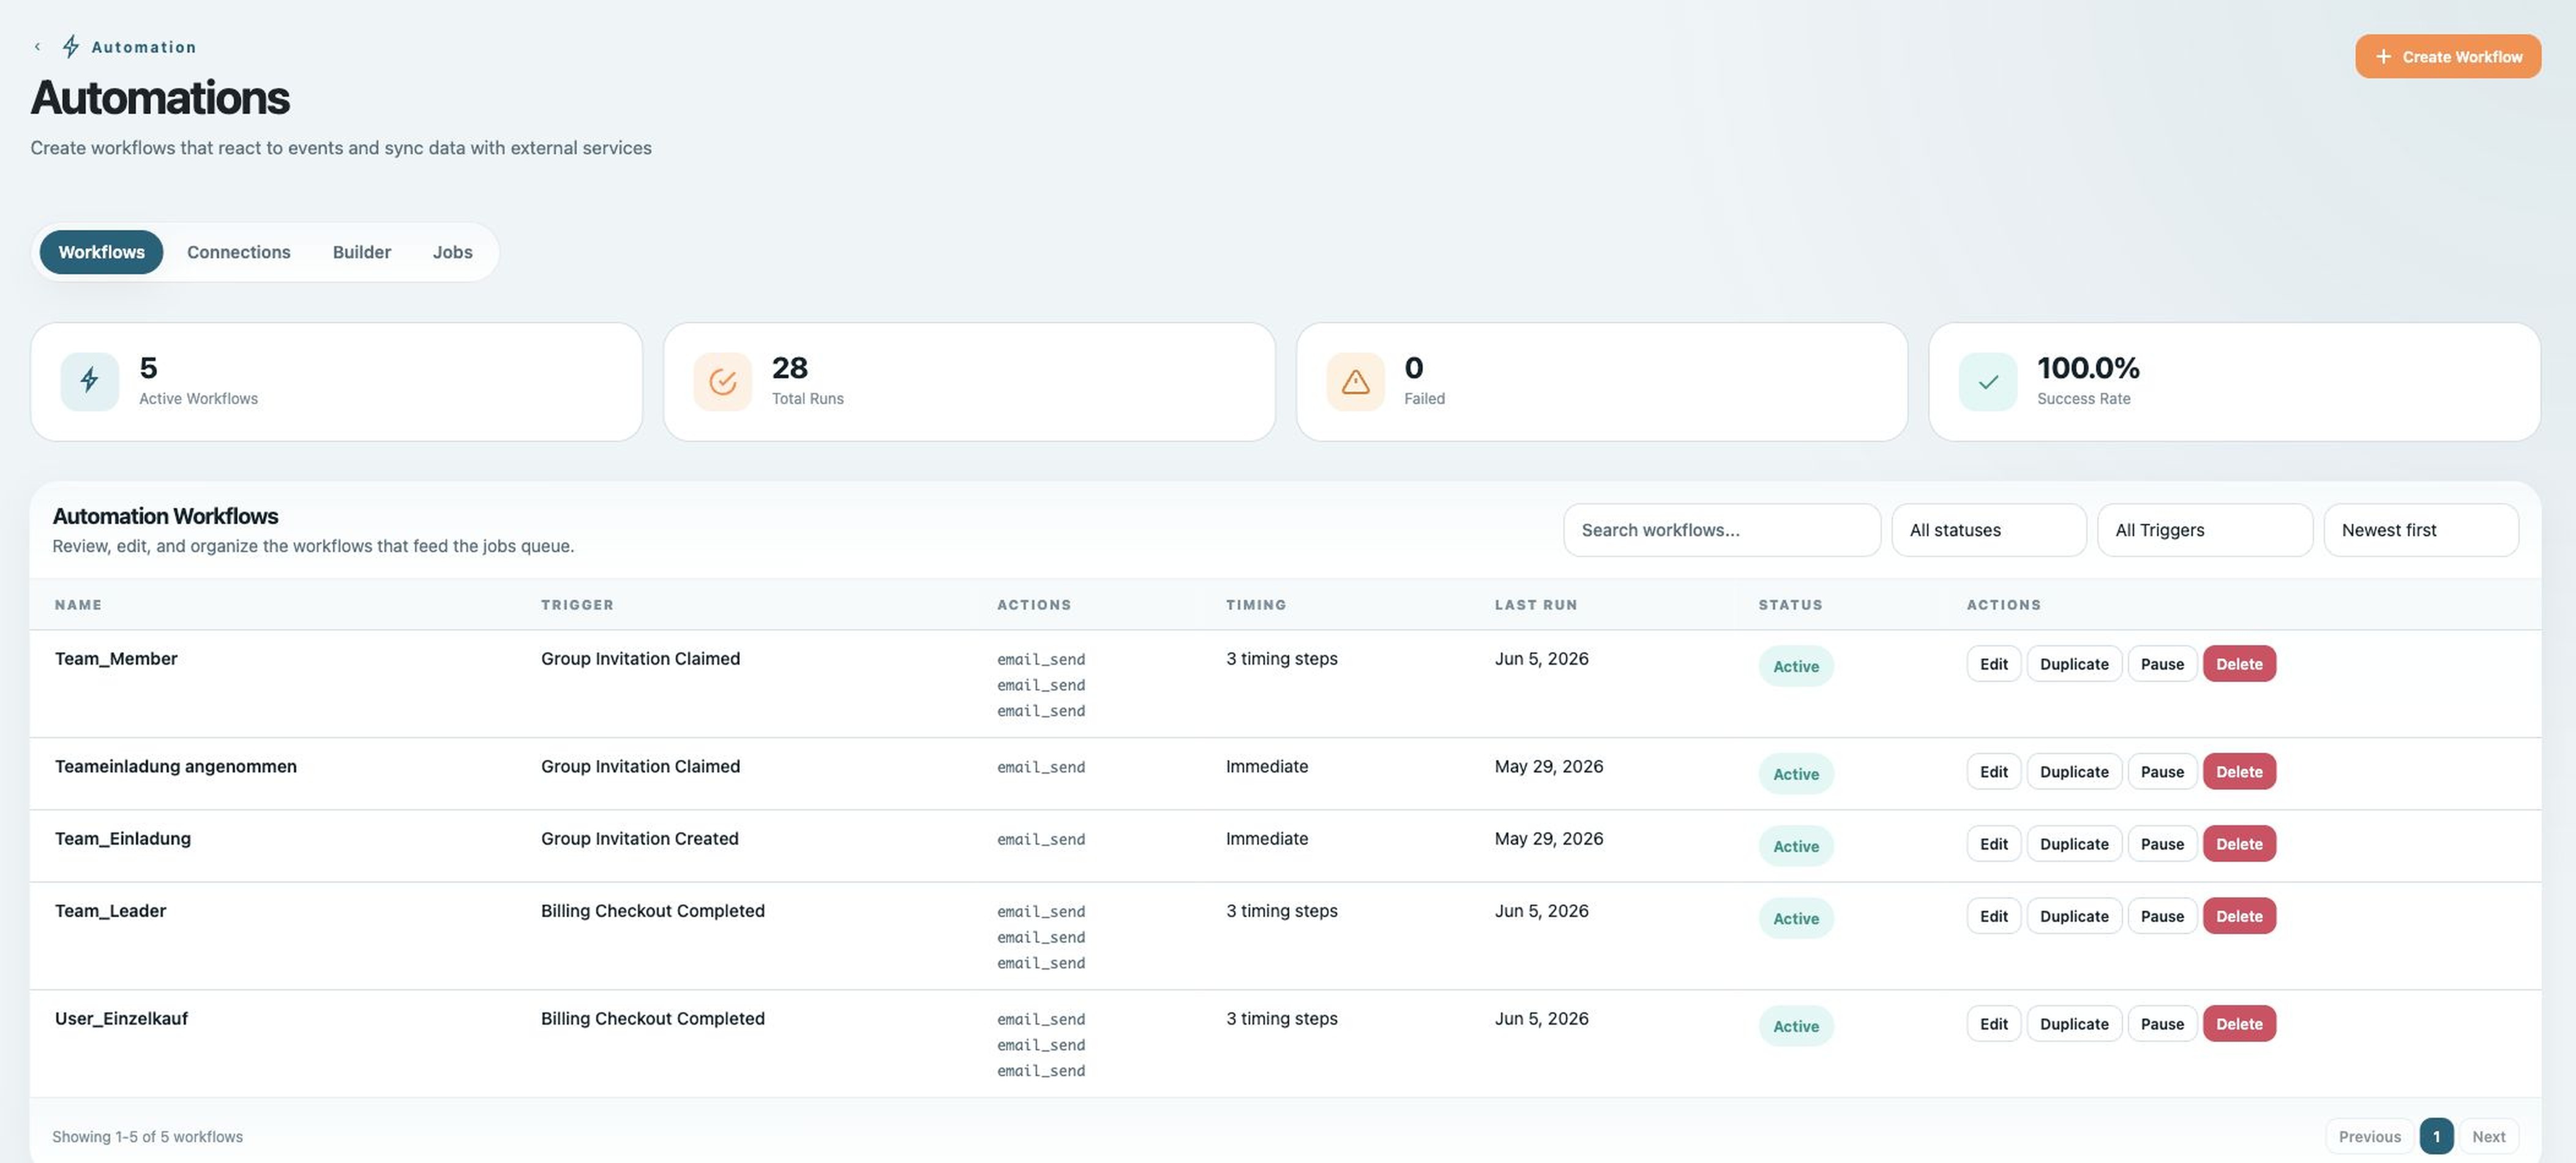Click the Automation breadcrumb label
Viewport: 2576px width, 1163px height.
(144, 47)
